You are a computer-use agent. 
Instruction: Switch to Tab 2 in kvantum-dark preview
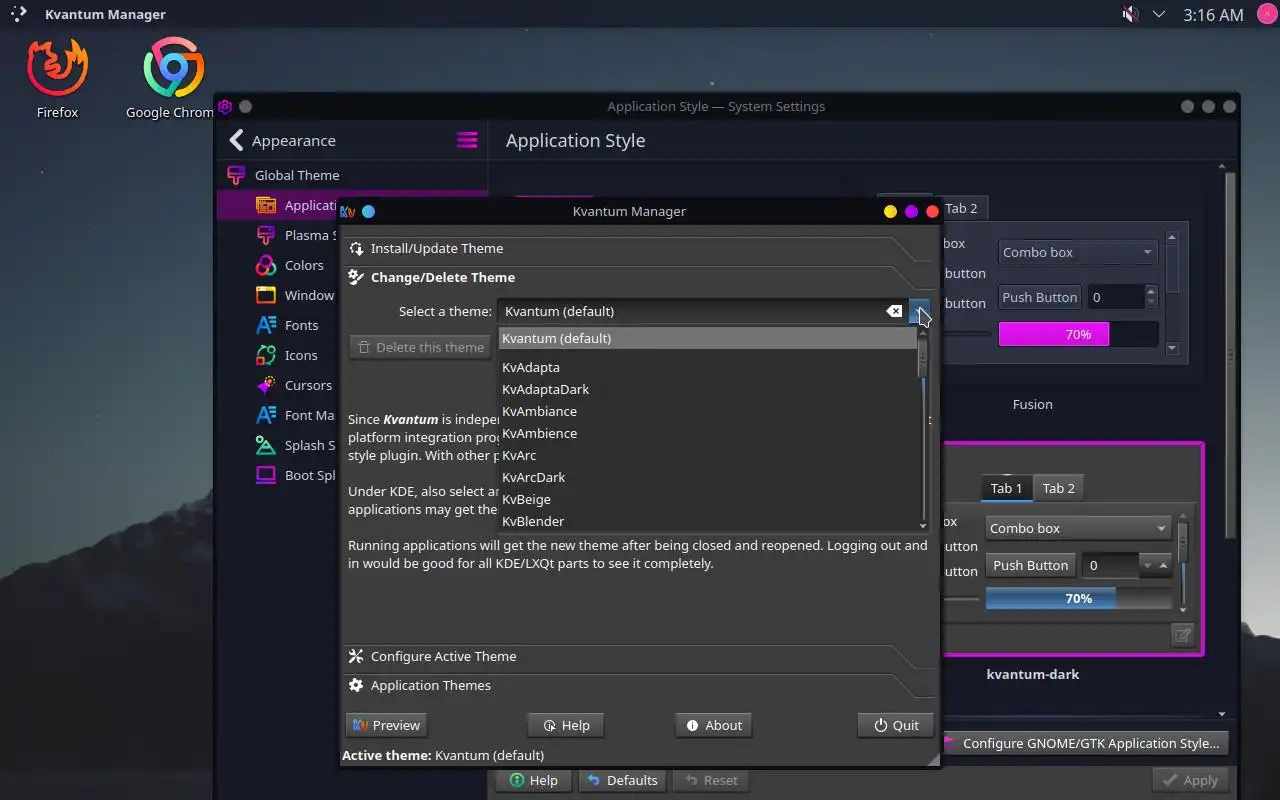pyautogui.click(x=1059, y=488)
